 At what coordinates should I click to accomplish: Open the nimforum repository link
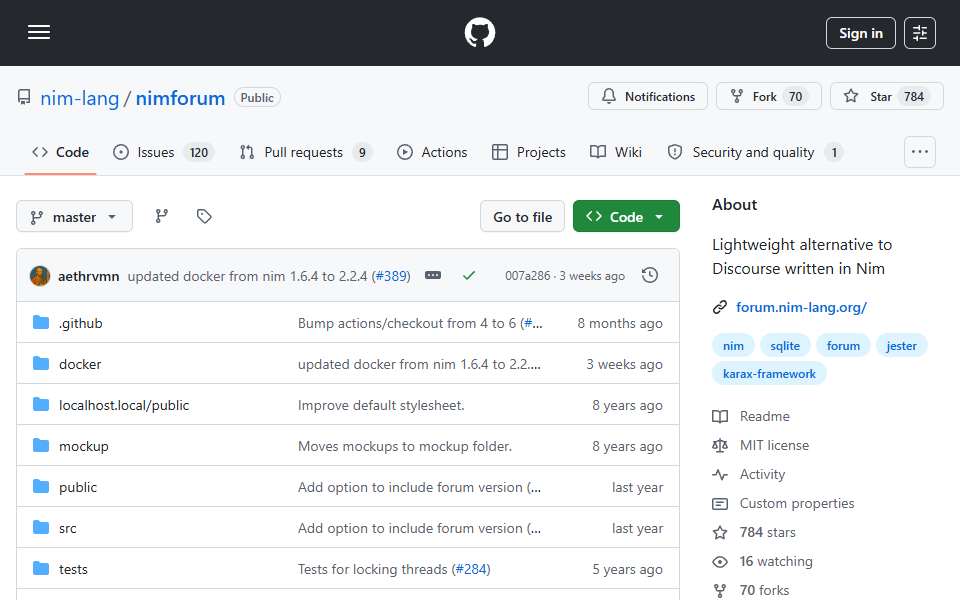tap(180, 98)
